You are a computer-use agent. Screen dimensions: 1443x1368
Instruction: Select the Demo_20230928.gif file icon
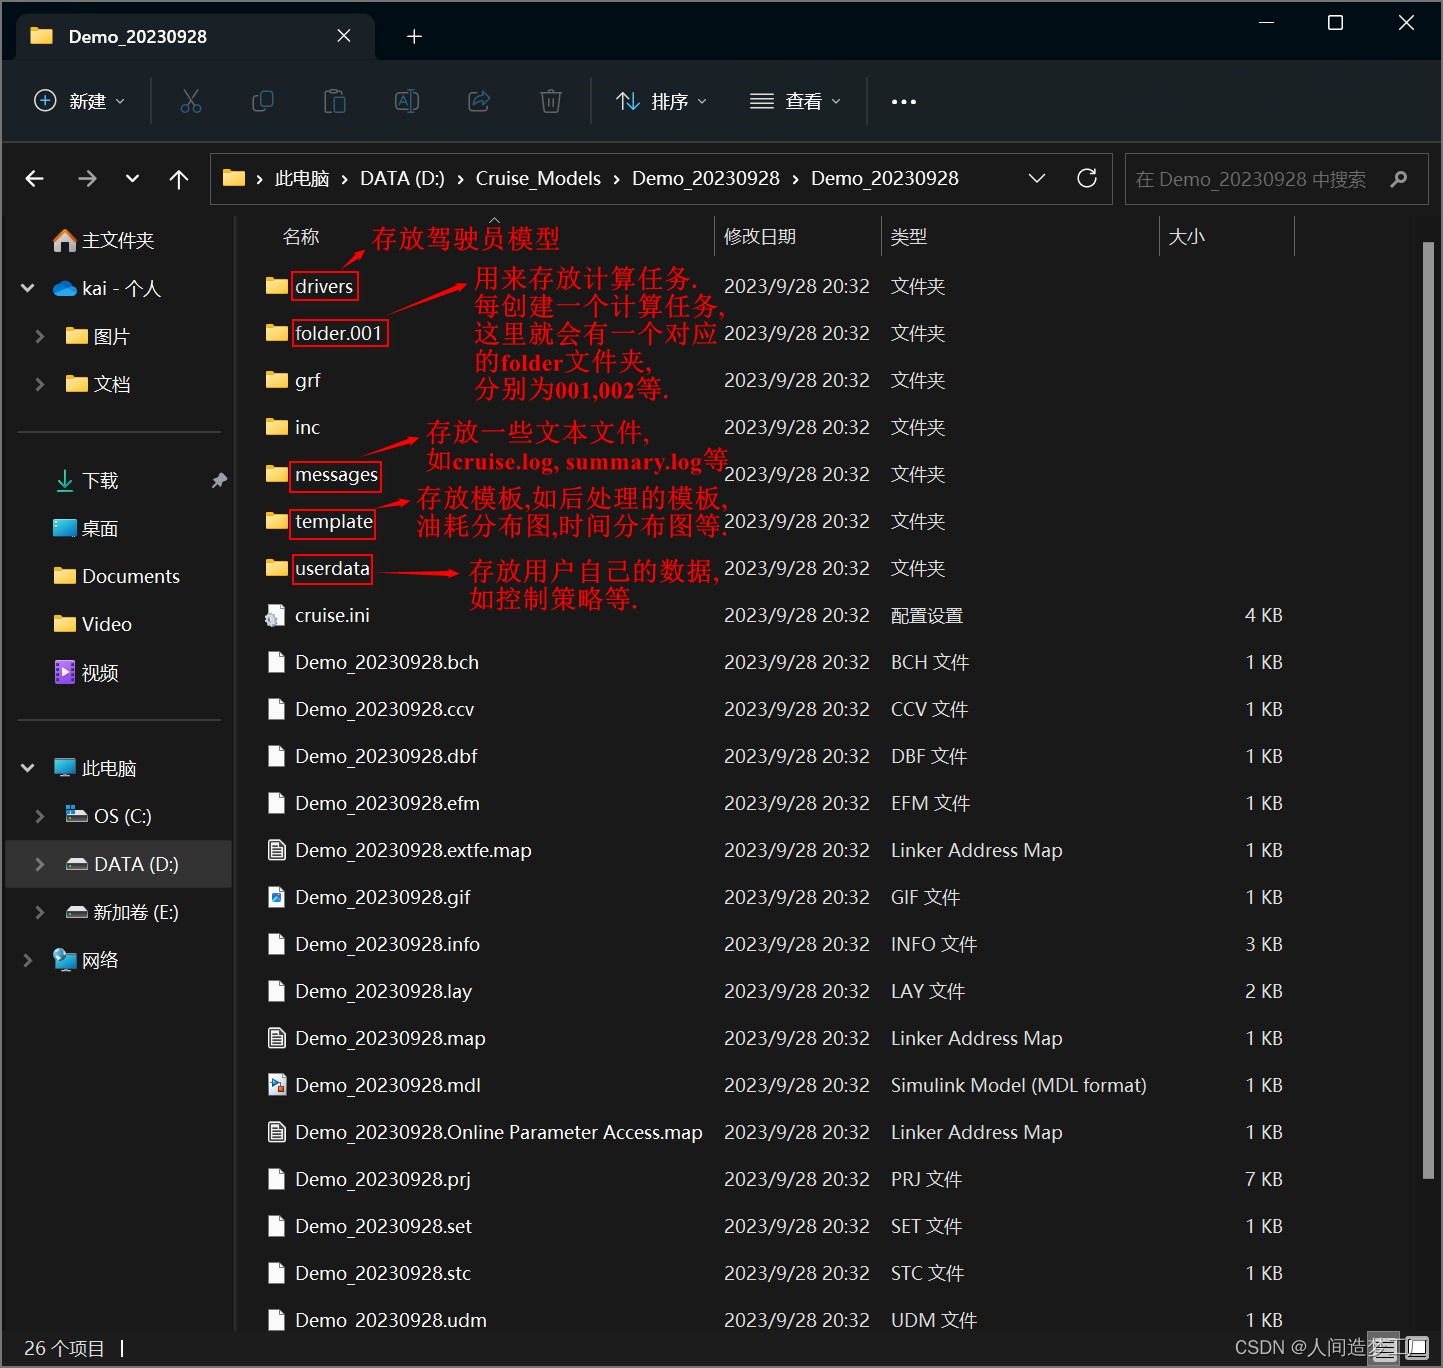pos(277,897)
